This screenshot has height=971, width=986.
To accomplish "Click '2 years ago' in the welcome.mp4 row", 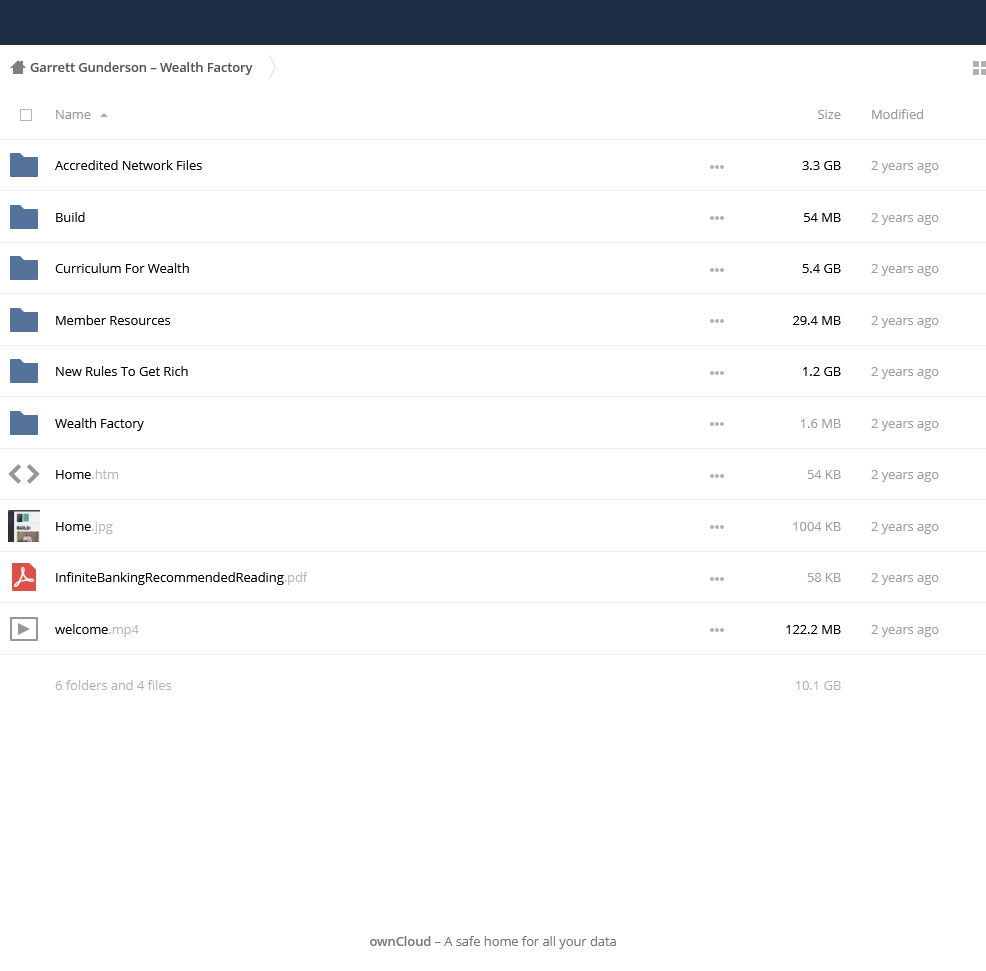I will point(904,630).
